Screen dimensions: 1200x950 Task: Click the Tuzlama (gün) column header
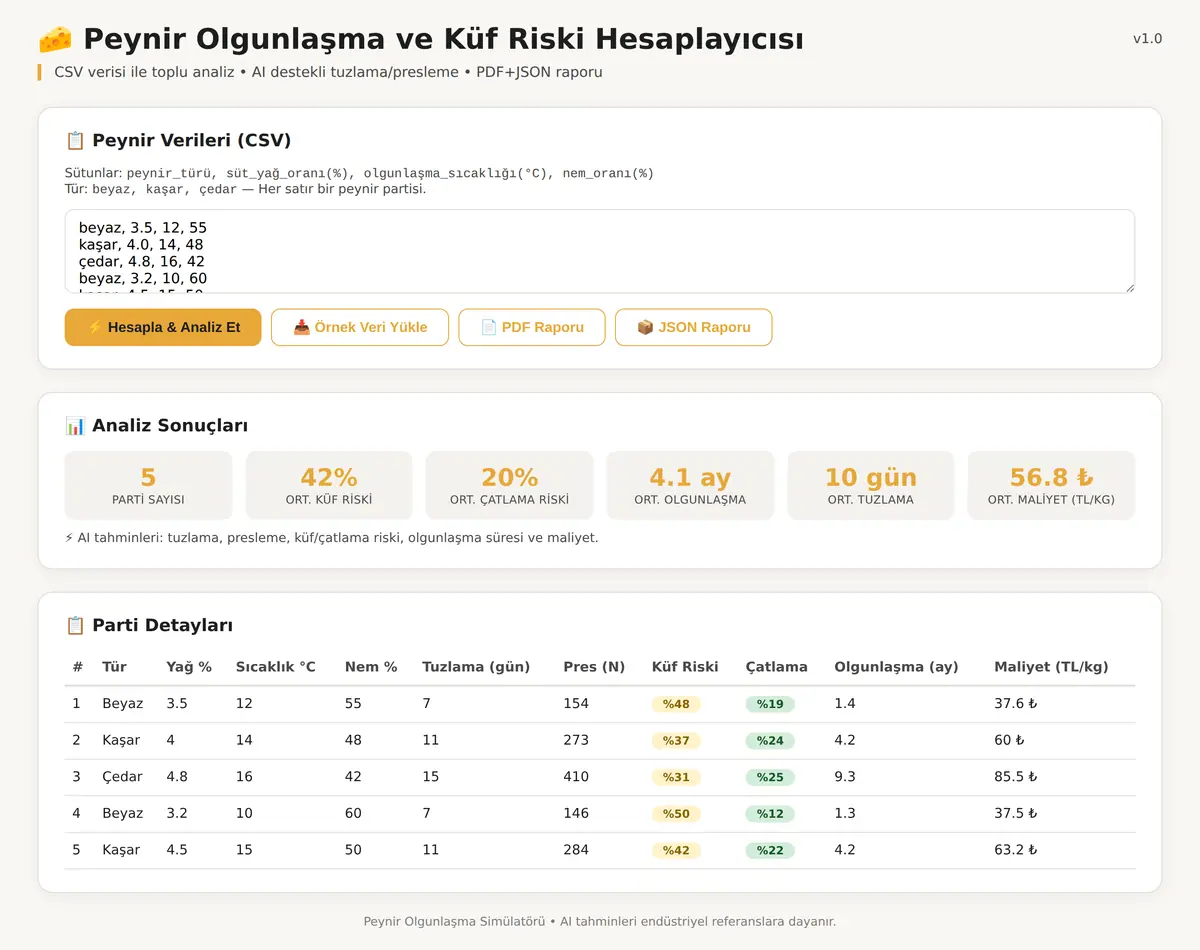coord(476,667)
